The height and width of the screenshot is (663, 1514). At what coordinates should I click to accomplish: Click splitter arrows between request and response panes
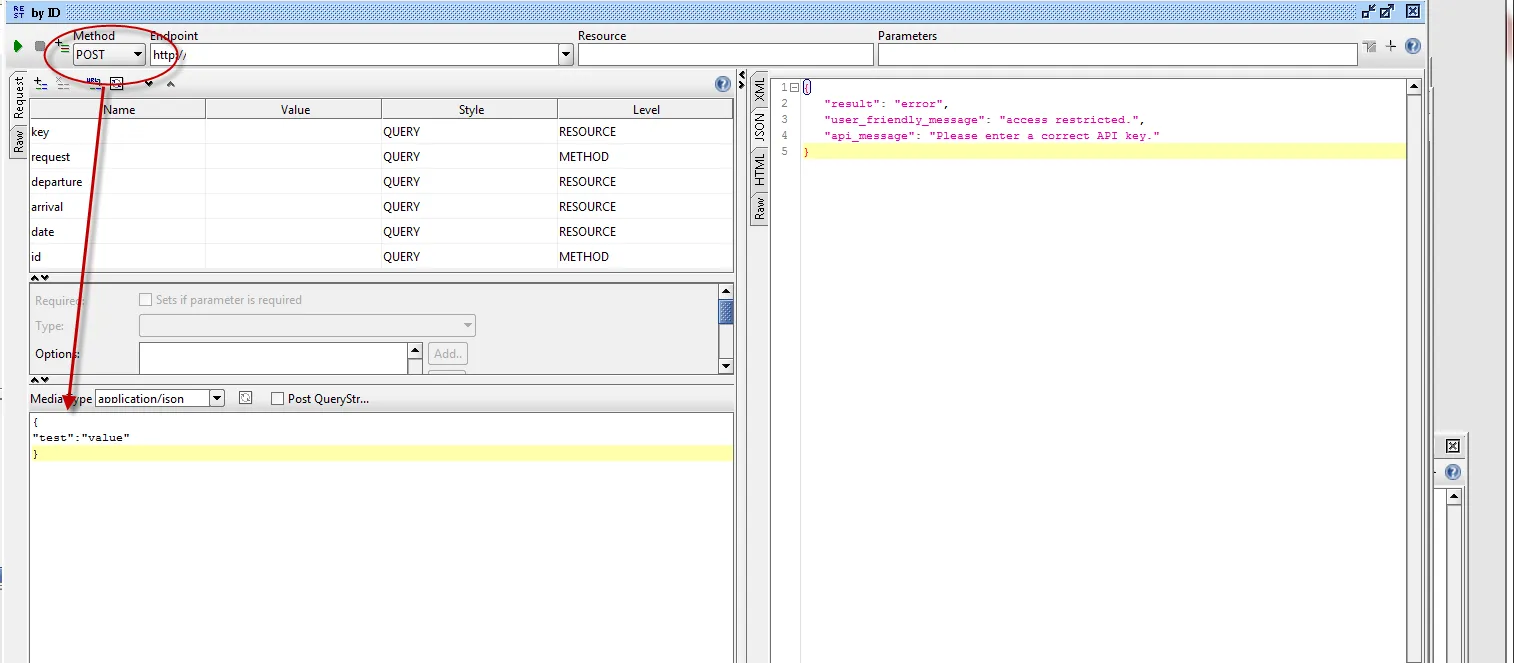741,80
